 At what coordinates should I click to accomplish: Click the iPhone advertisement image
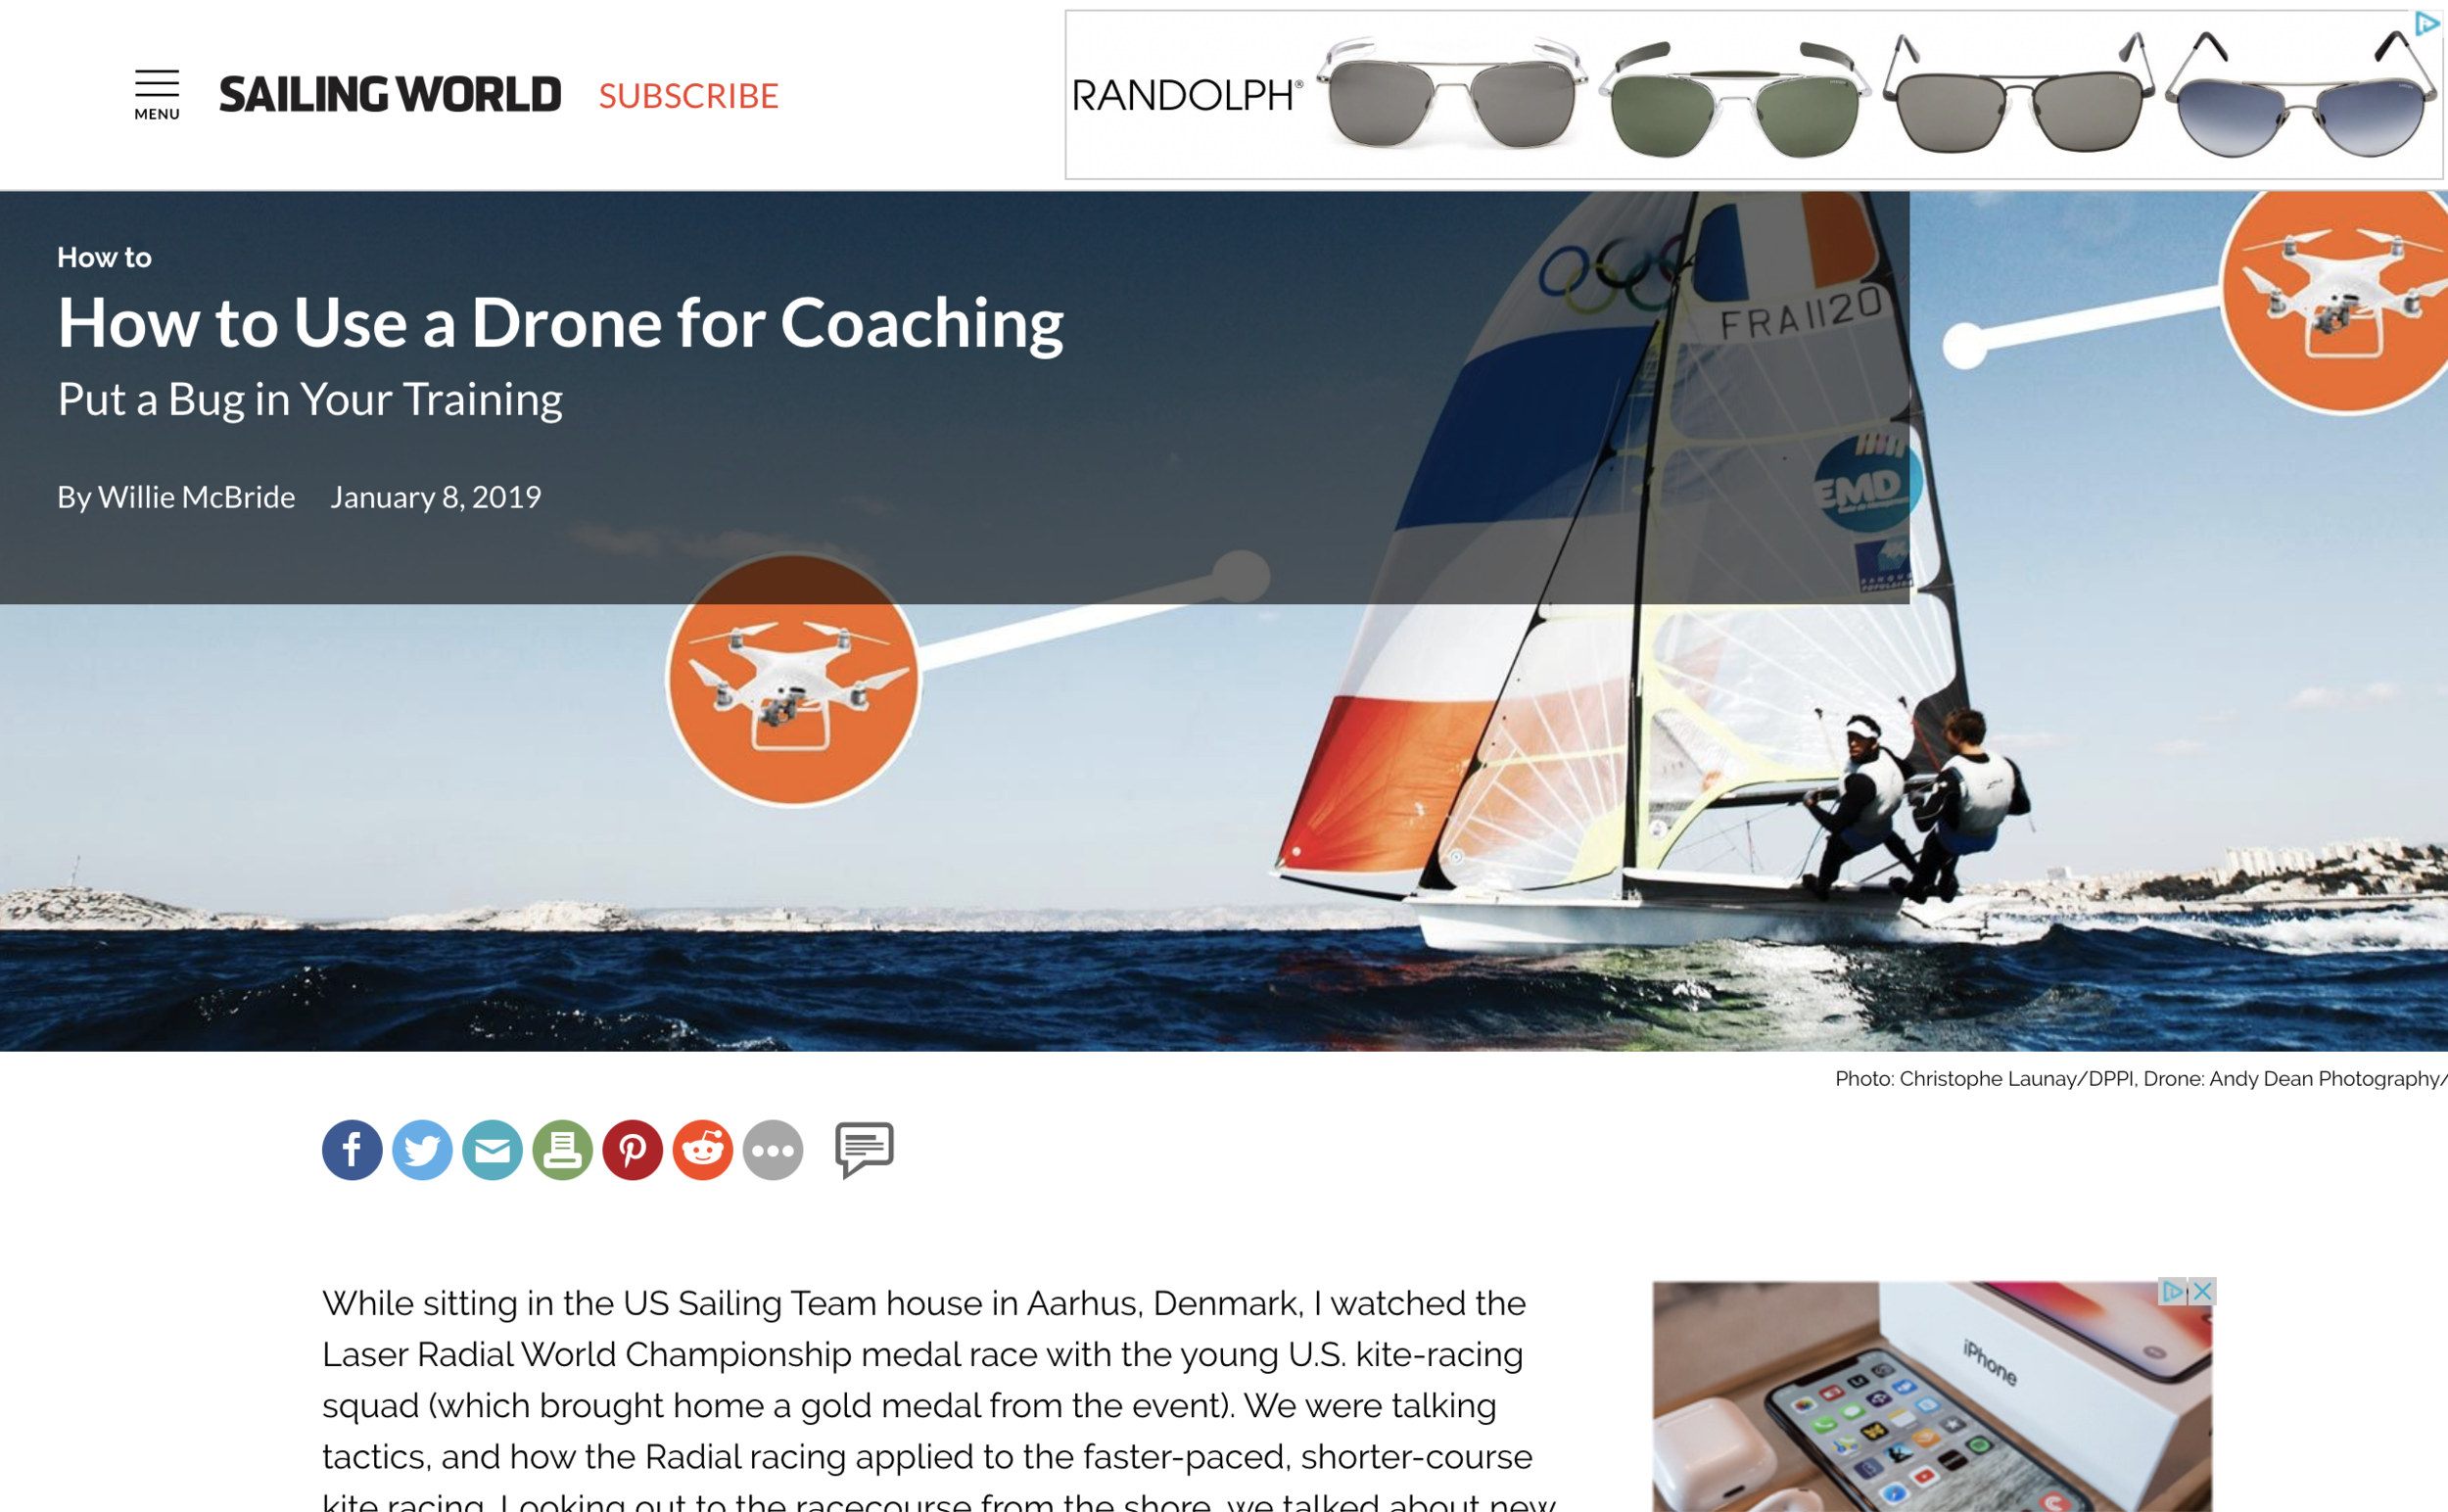click(1932, 1396)
